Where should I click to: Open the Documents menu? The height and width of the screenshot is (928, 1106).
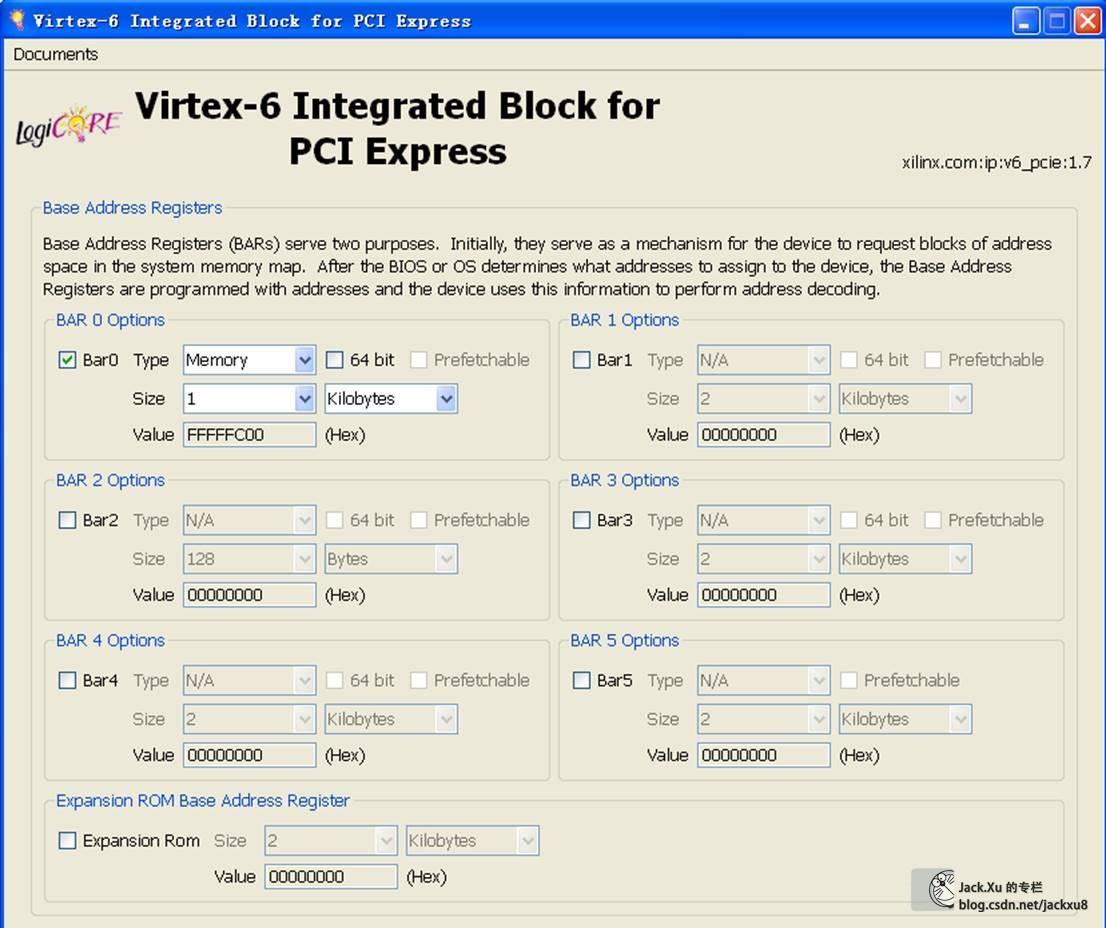tap(55, 54)
